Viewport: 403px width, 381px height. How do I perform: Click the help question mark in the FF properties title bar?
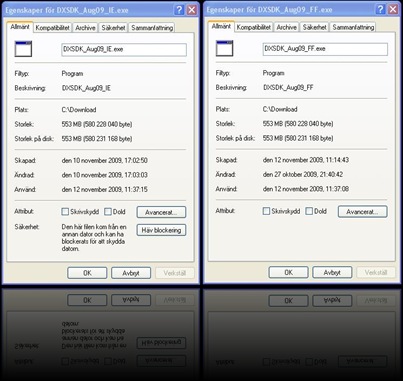(380, 9)
